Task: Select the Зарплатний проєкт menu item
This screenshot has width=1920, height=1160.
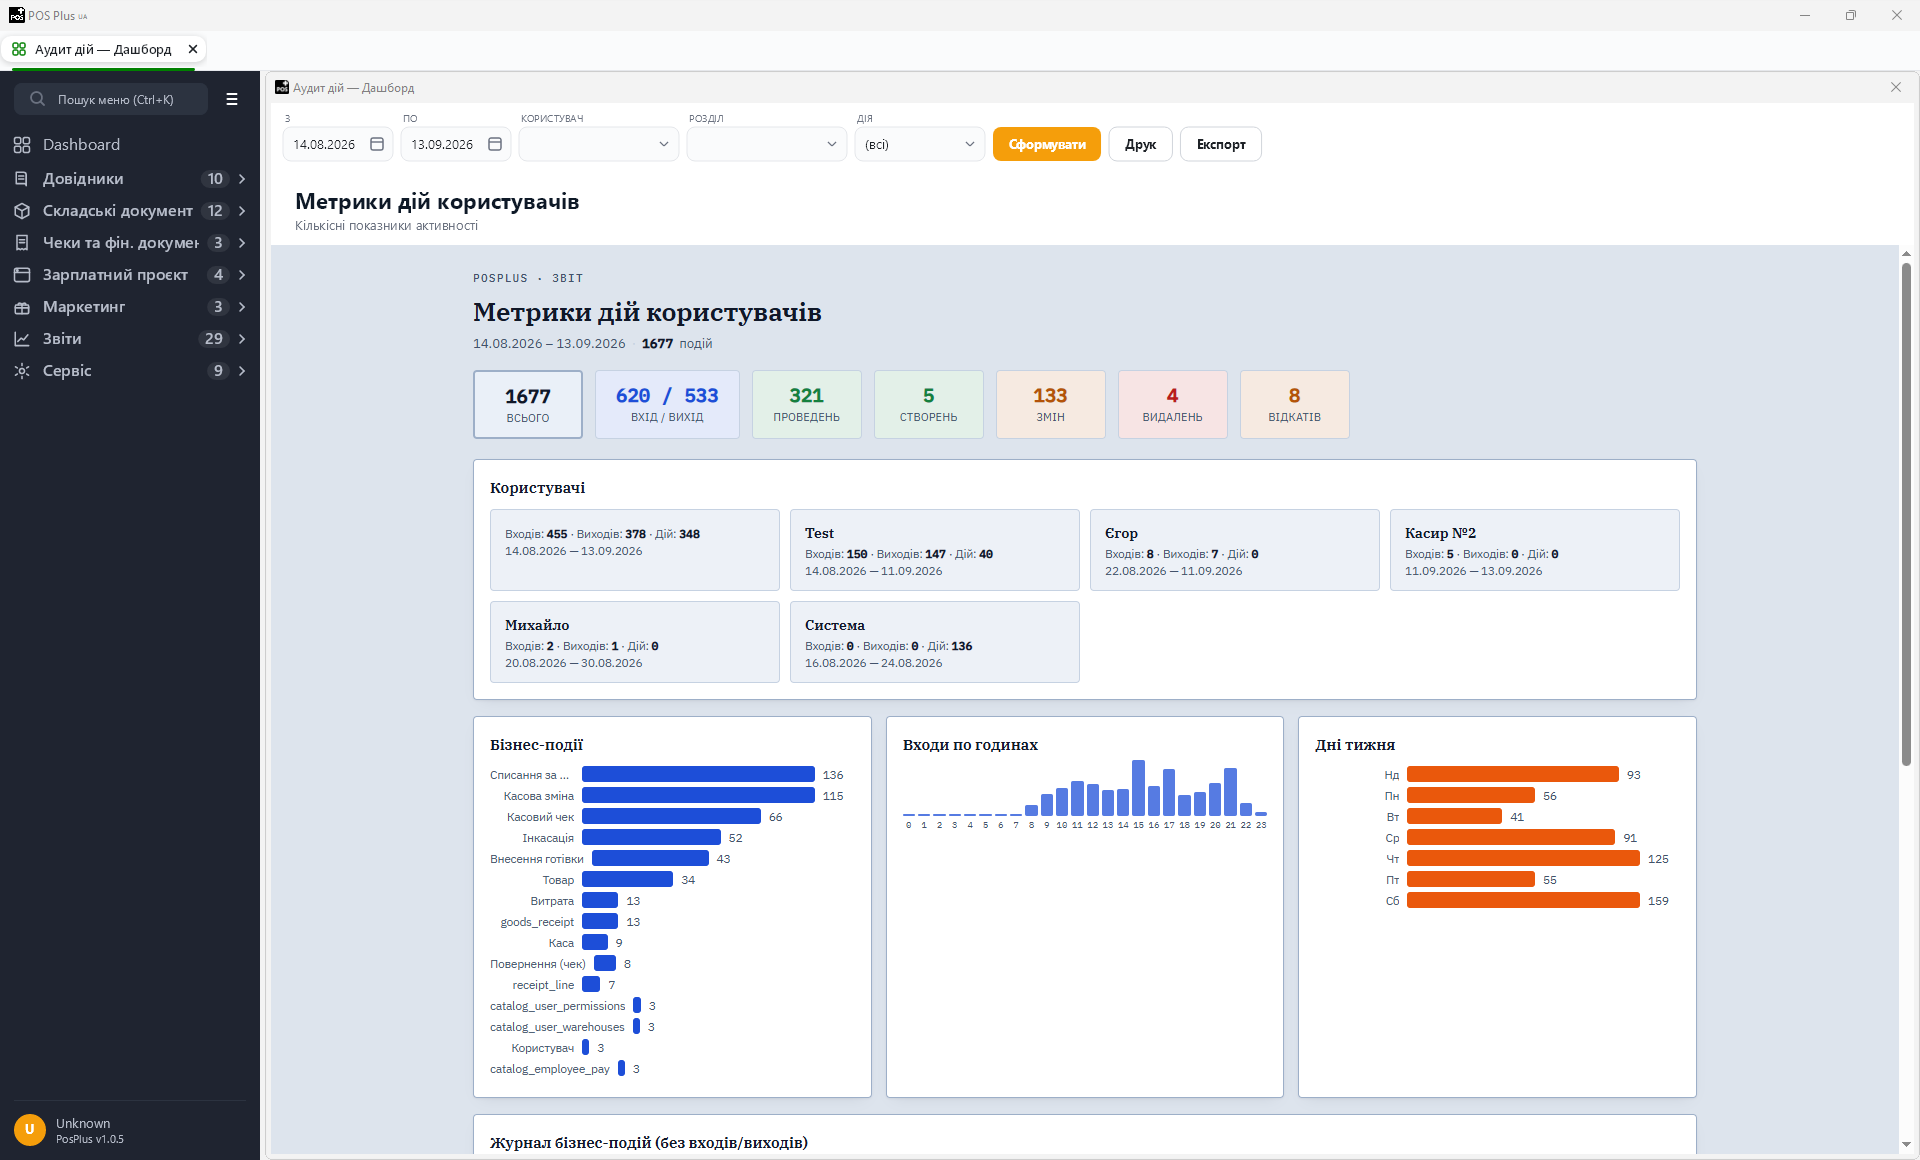Action: click(130, 275)
